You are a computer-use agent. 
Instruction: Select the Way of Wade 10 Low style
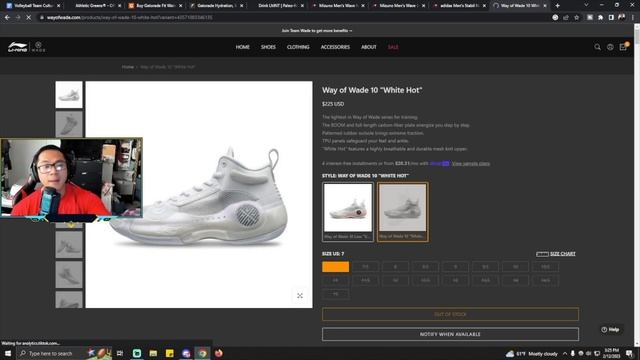(348, 212)
